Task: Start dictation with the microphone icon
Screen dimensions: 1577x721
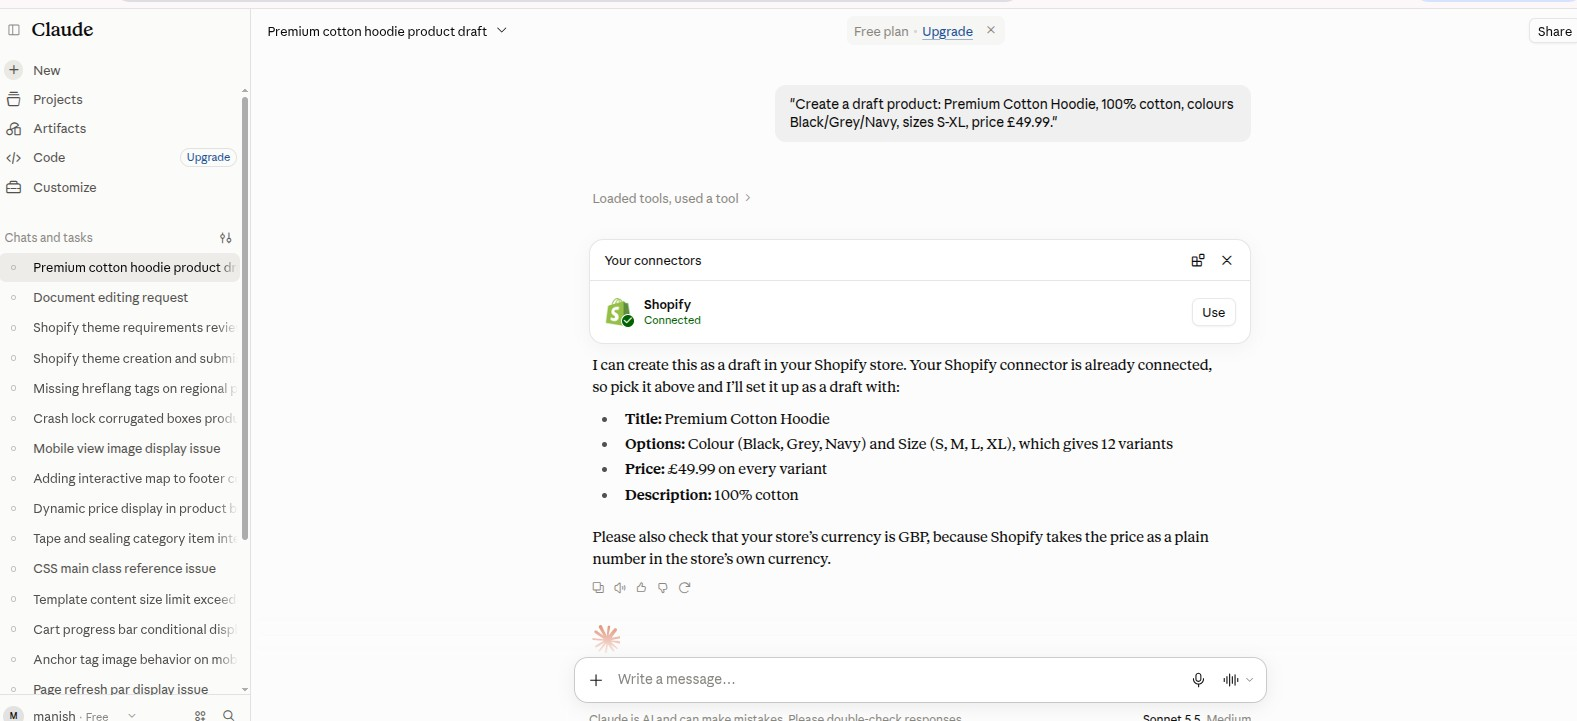Action: point(1198,680)
